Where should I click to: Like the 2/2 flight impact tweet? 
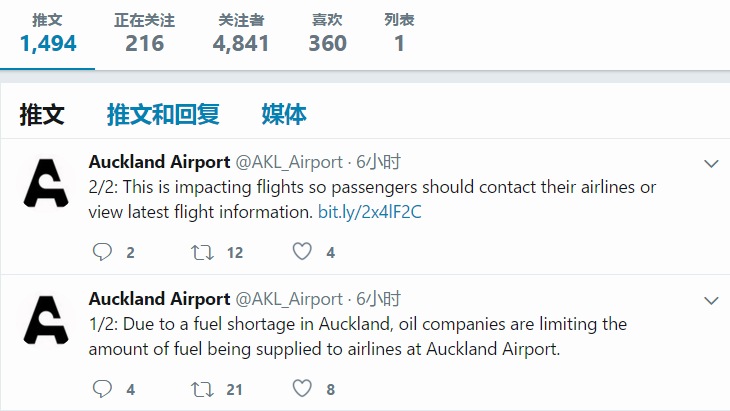point(302,252)
